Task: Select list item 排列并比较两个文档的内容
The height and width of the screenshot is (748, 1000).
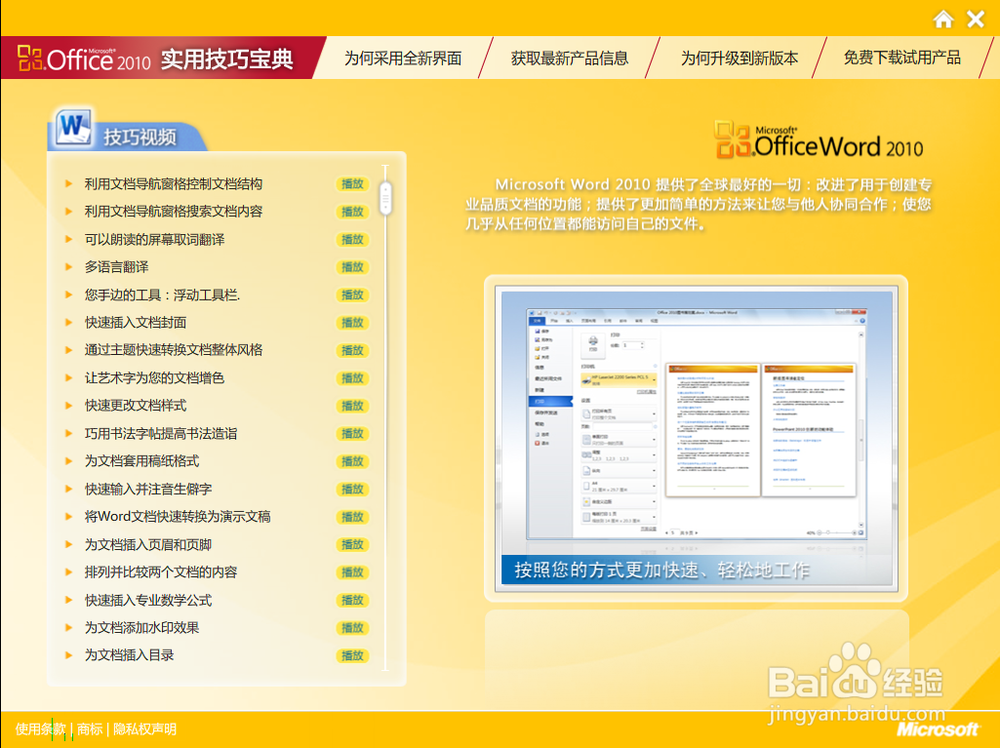Action: (x=161, y=572)
